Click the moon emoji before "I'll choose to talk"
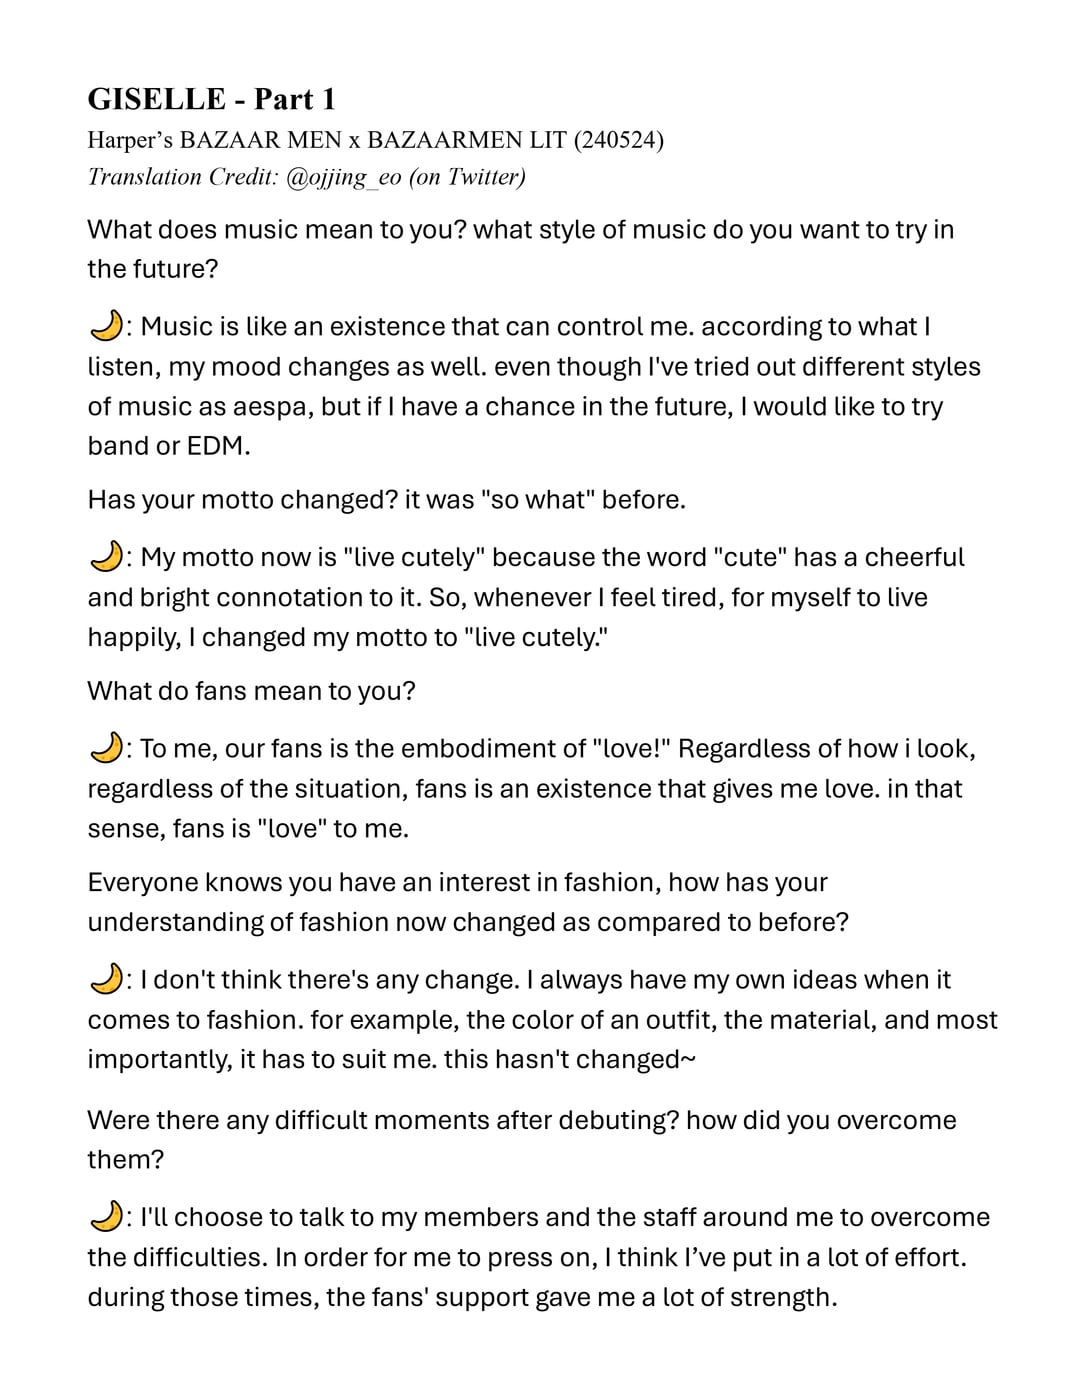The width and height of the screenshot is (1080, 1397). [105, 1217]
